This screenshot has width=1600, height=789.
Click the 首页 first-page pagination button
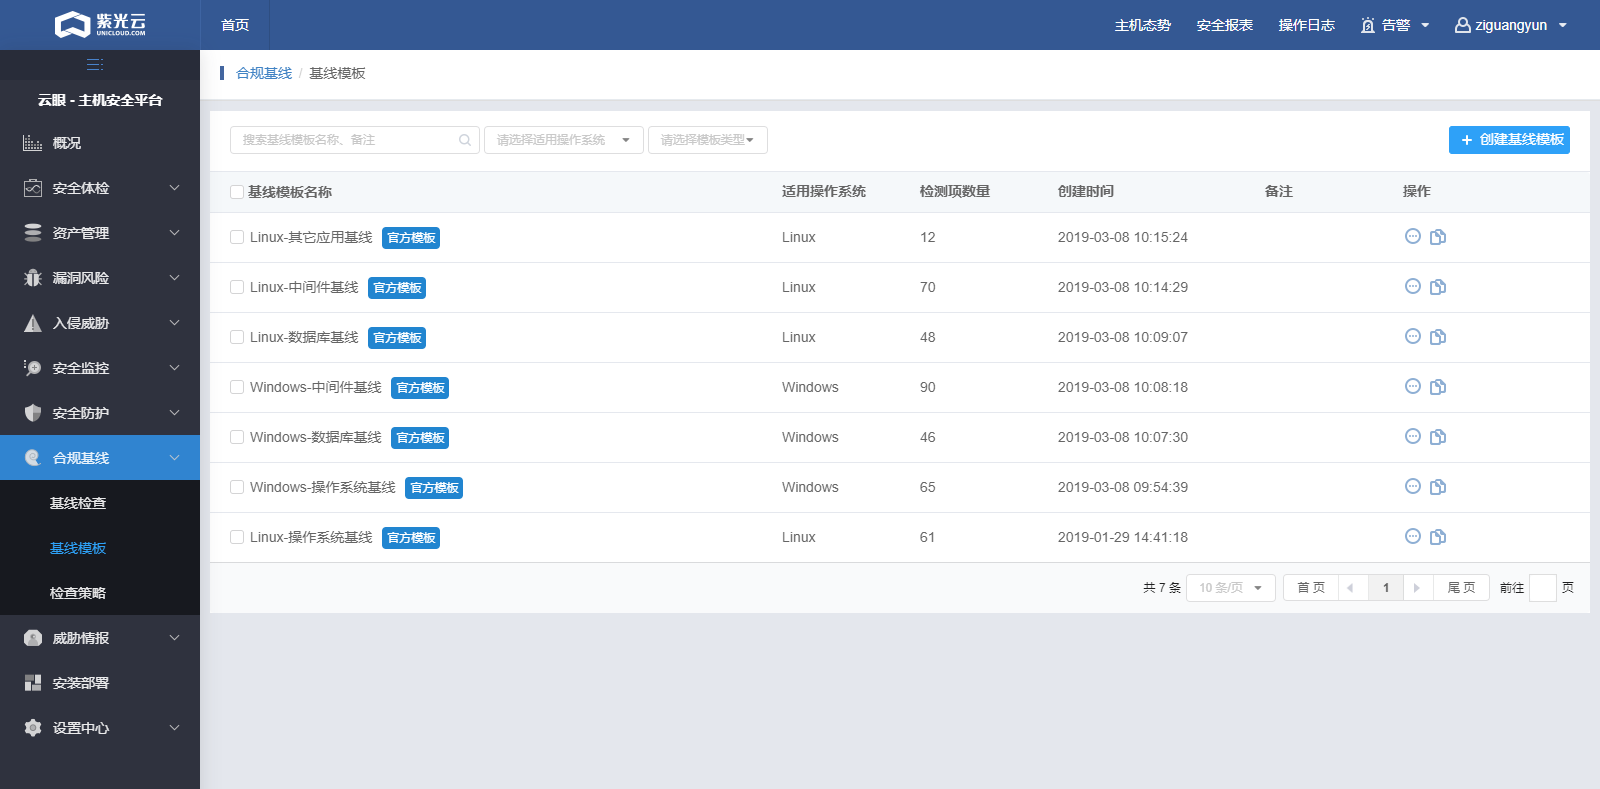click(x=1311, y=588)
